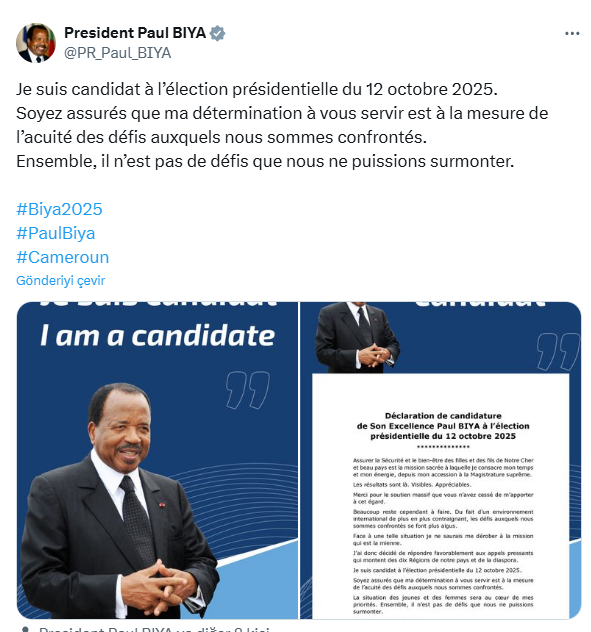
Task: Click the tweet text about 12 octobre 2025
Action: [257, 89]
